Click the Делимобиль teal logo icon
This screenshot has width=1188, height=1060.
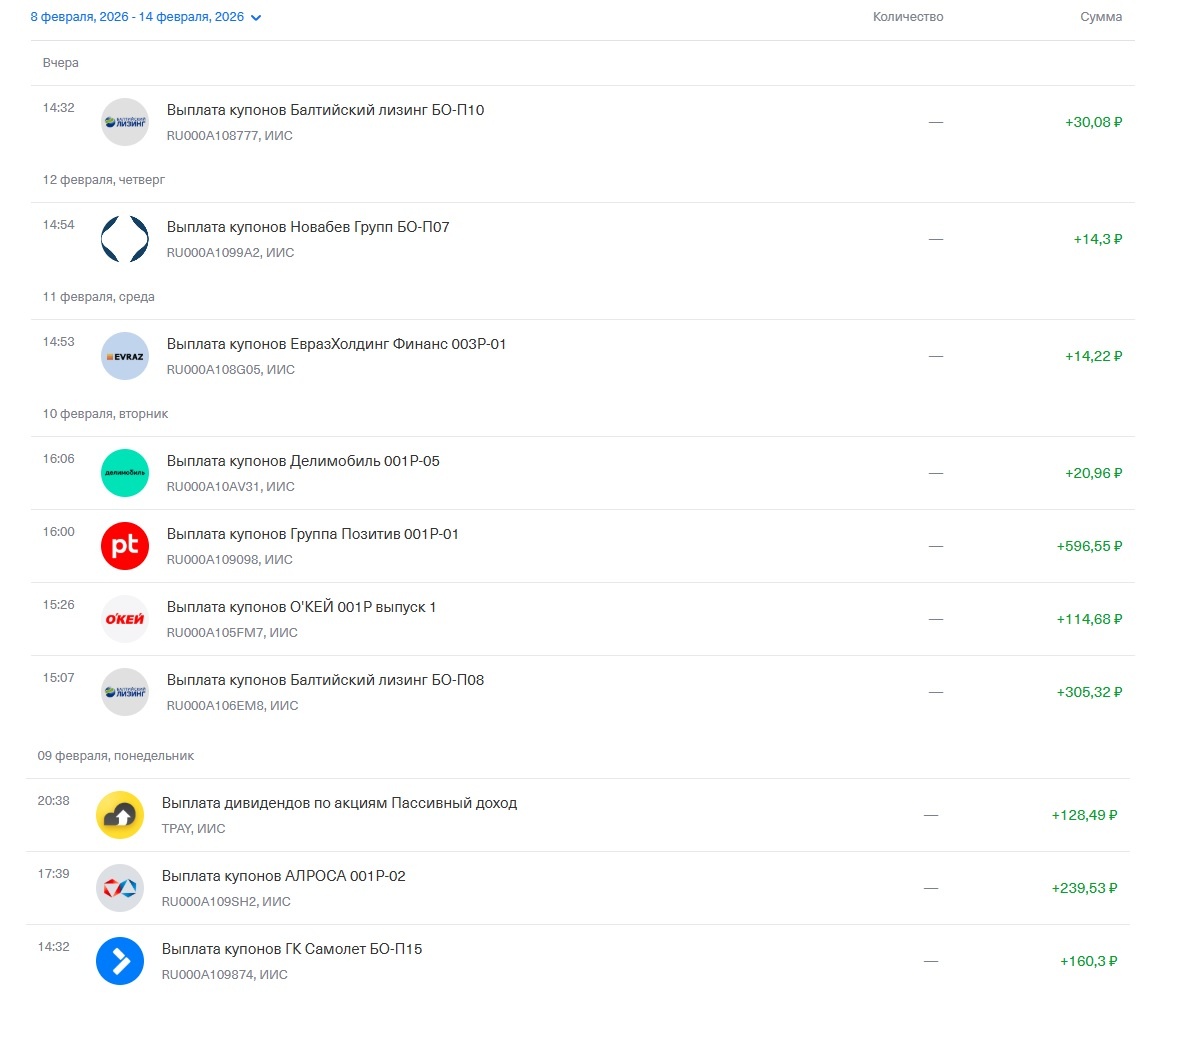pyautogui.click(x=125, y=473)
